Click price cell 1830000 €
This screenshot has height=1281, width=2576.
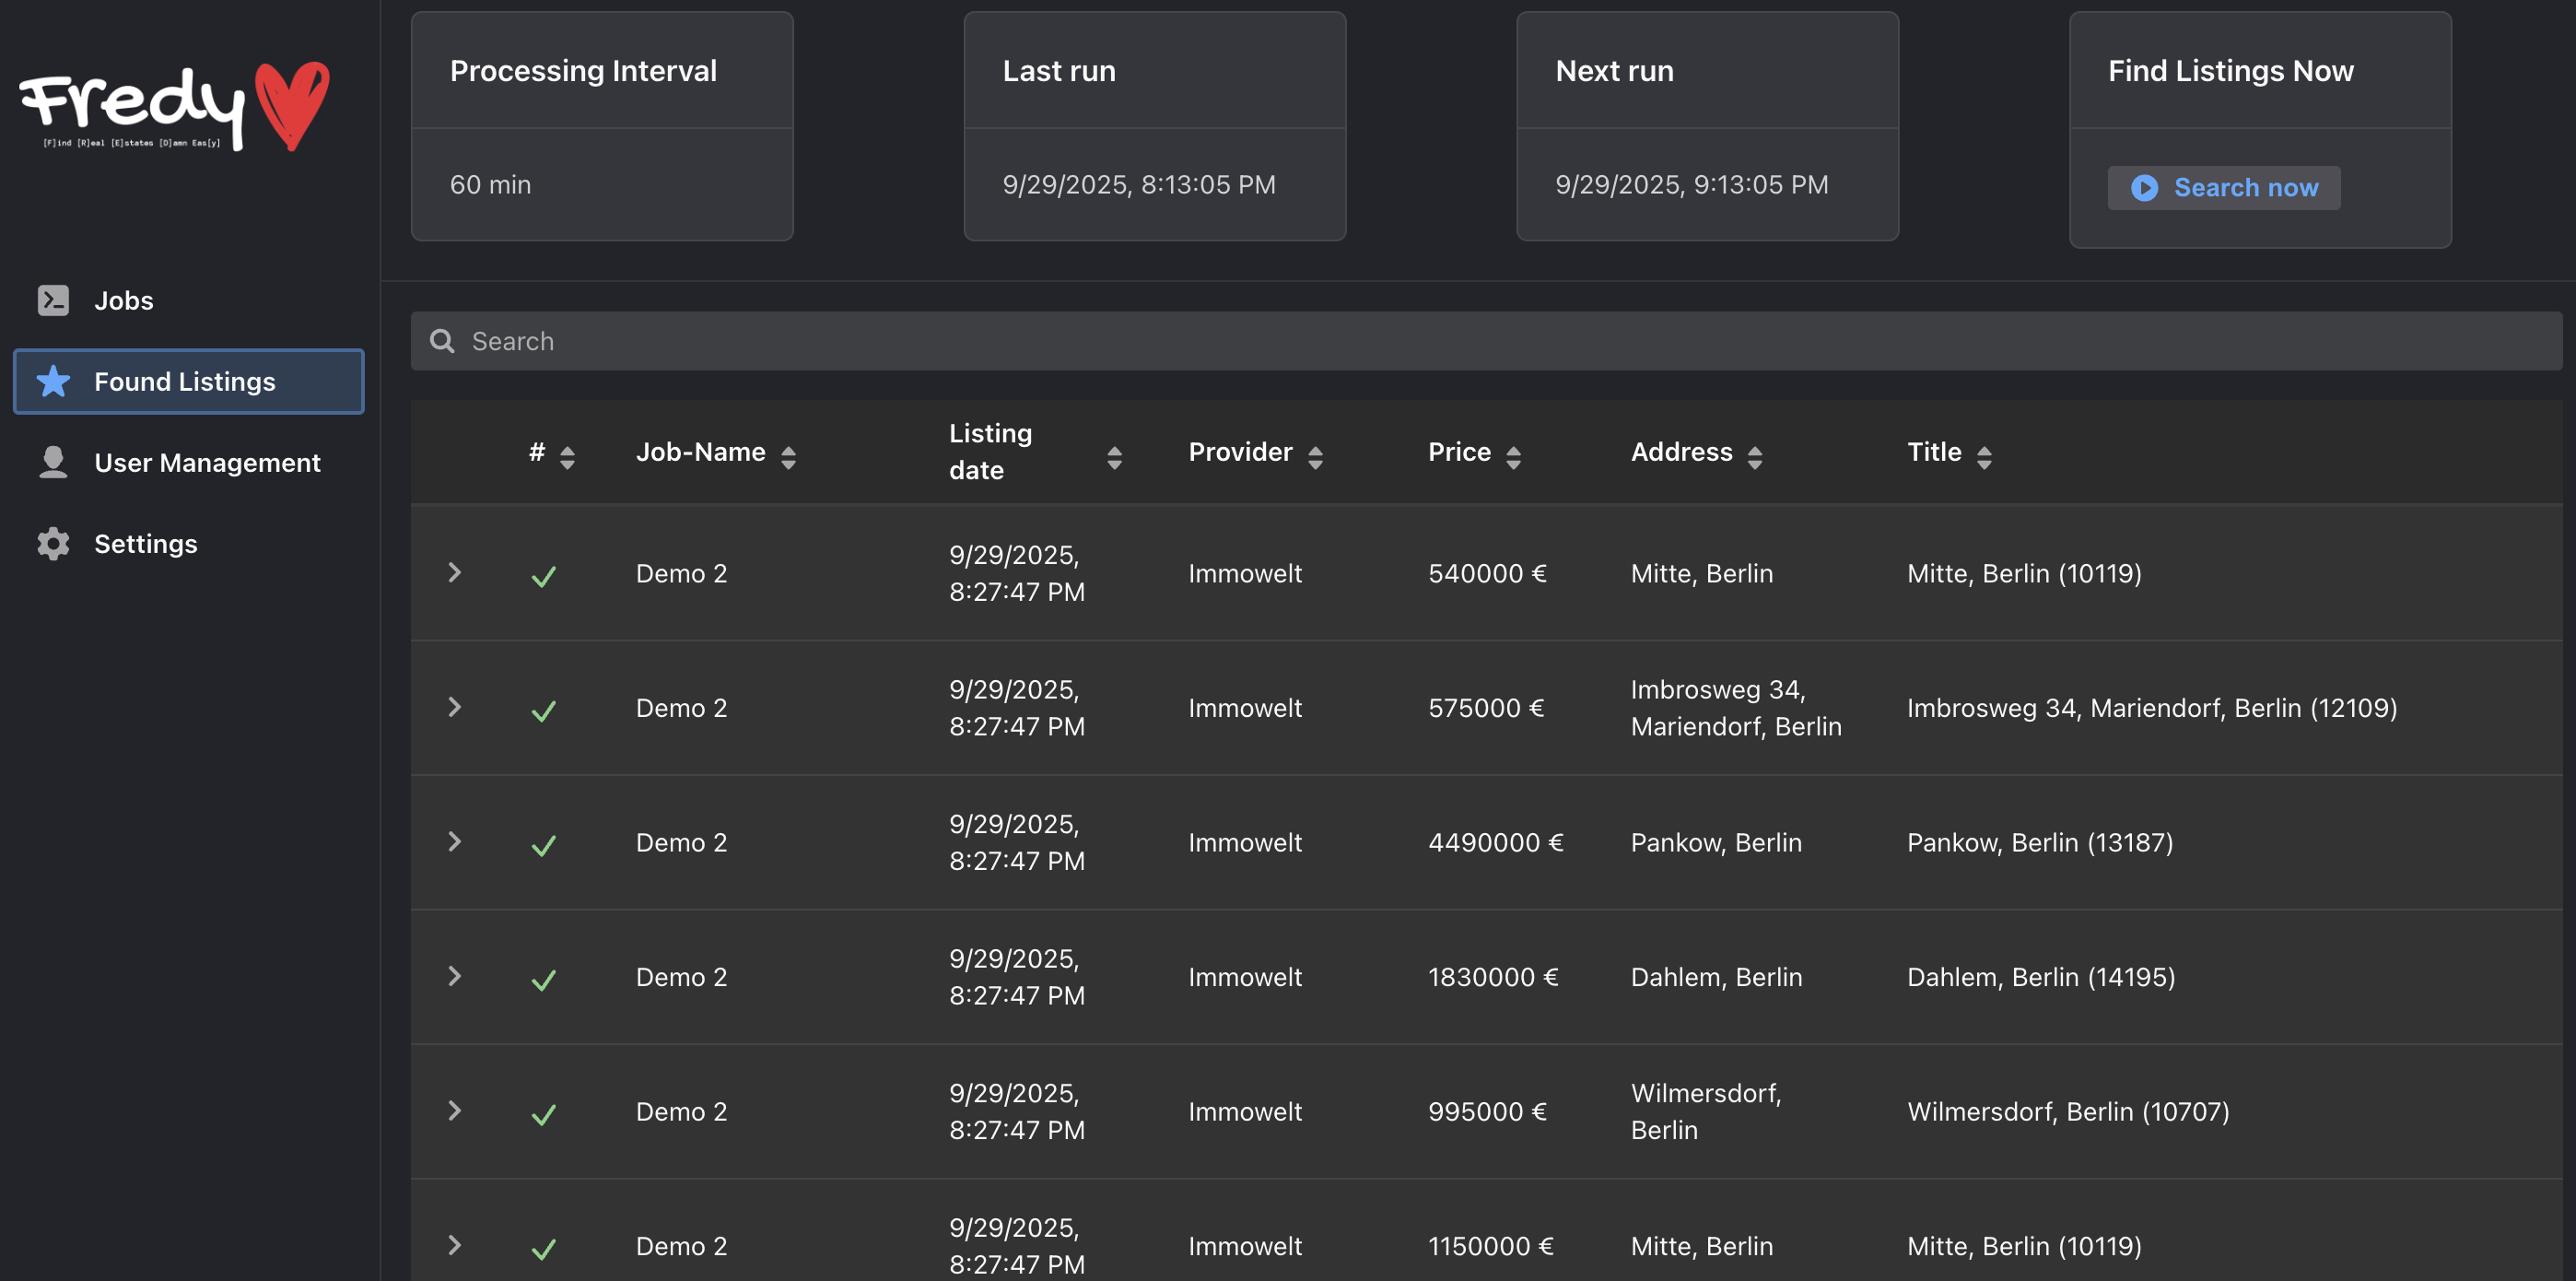[x=1493, y=977]
